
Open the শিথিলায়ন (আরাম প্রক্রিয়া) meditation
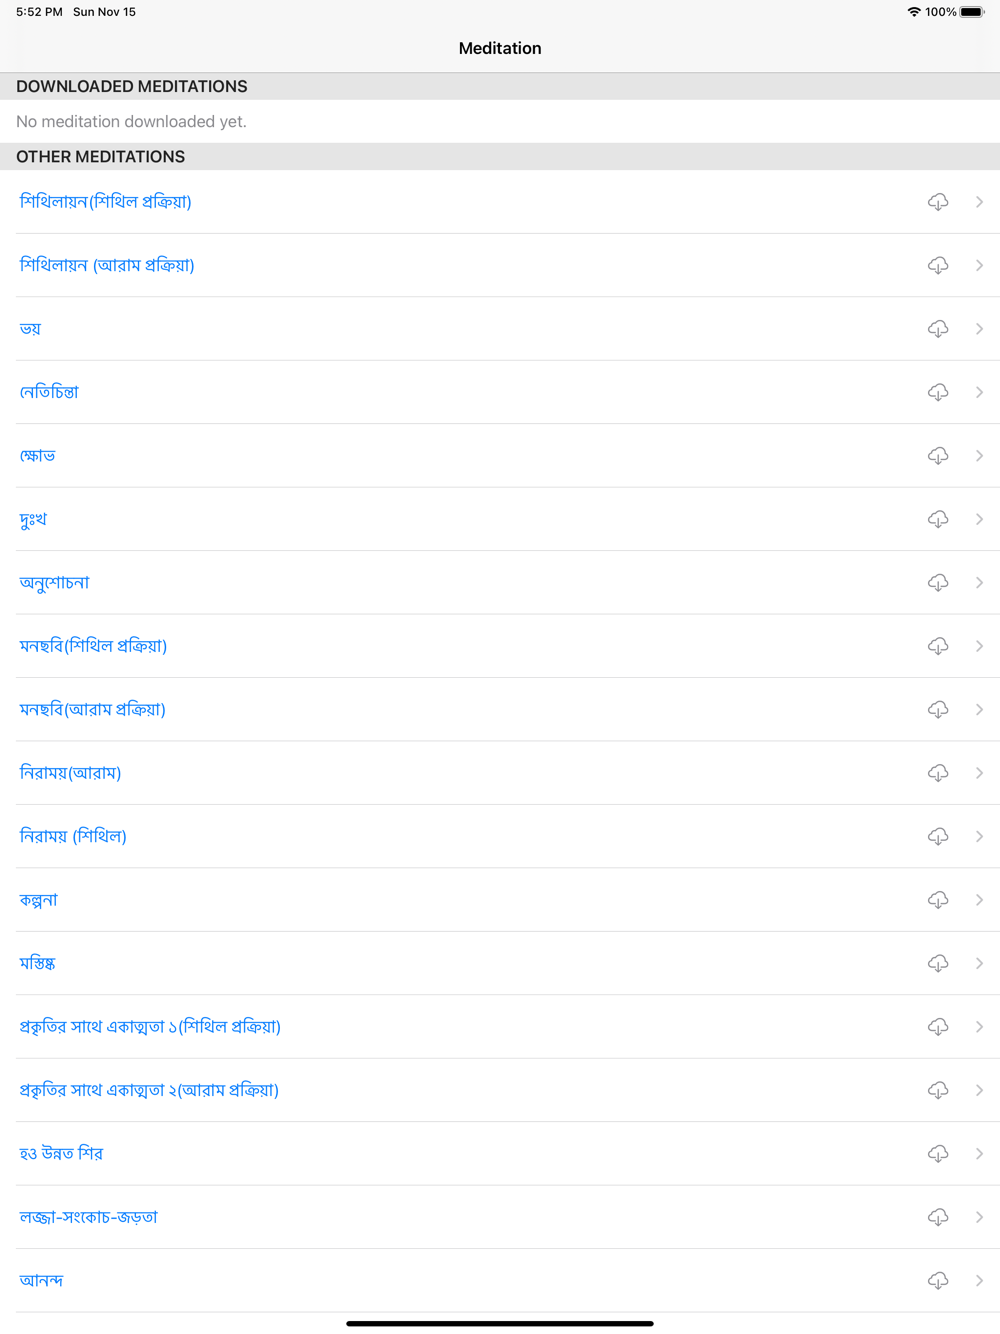[500, 265]
